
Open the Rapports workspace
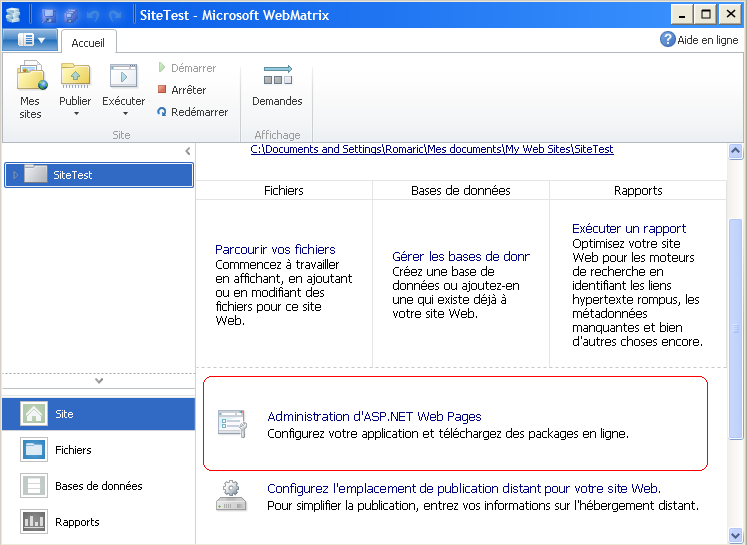pyautogui.click(x=76, y=522)
